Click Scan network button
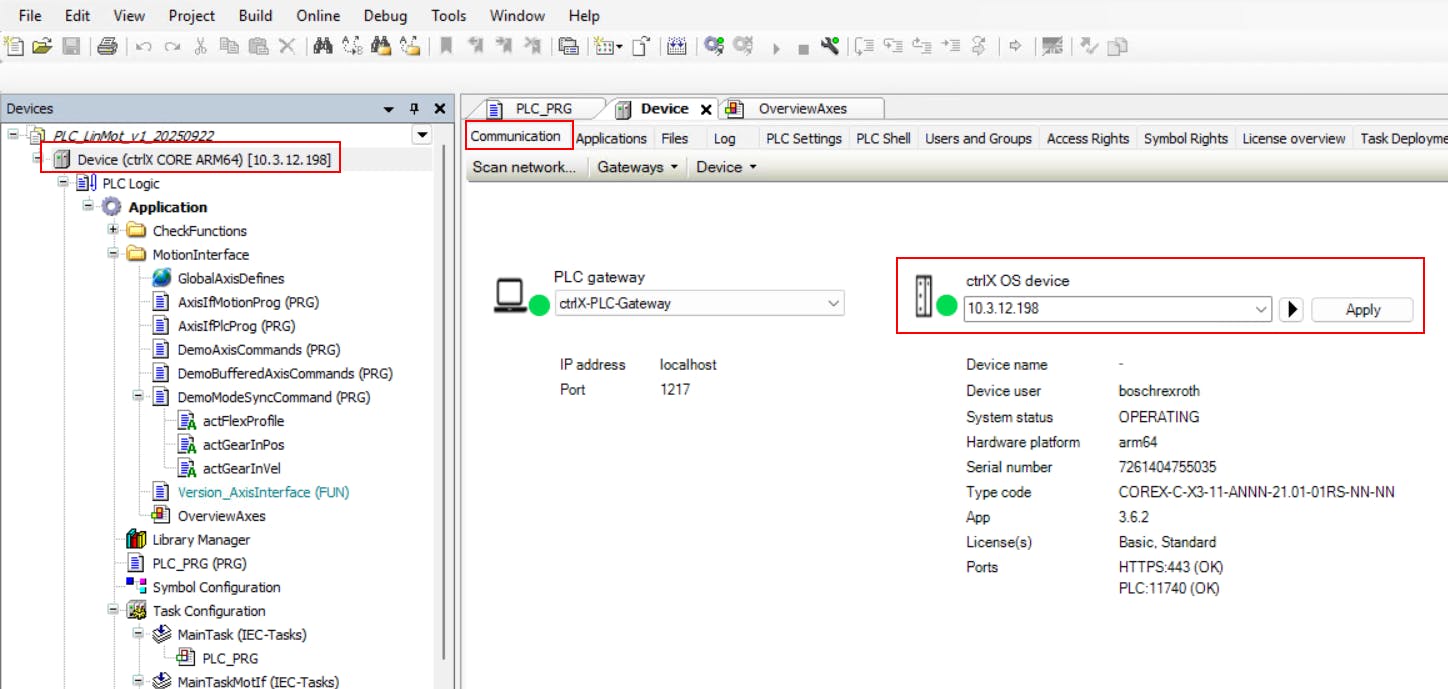Screen dimensions: 1448x689 524,167
